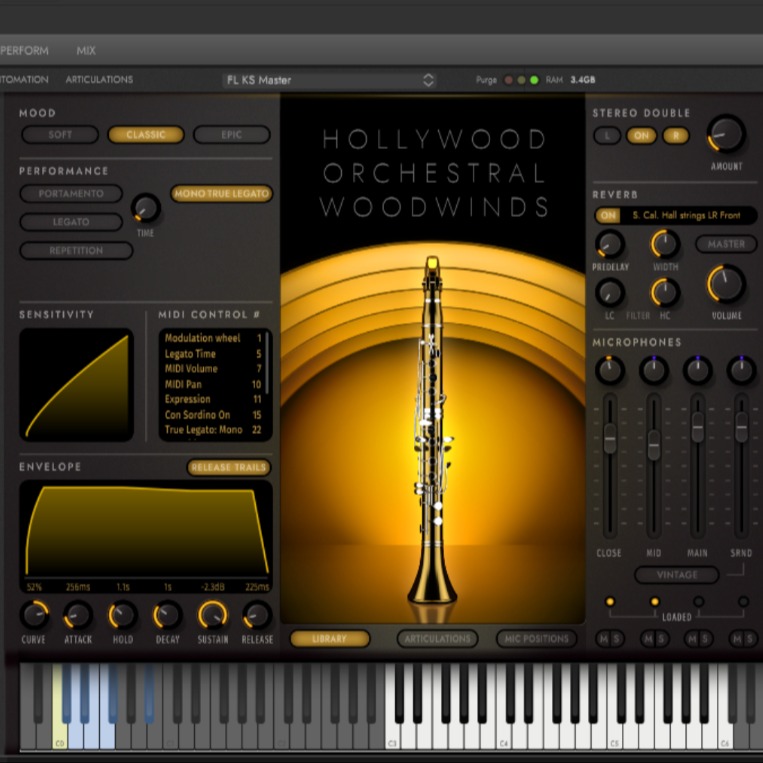Click the Reverb Volume knob
This screenshot has width=763, height=763.
pyautogui.click(x=726, y=284)
